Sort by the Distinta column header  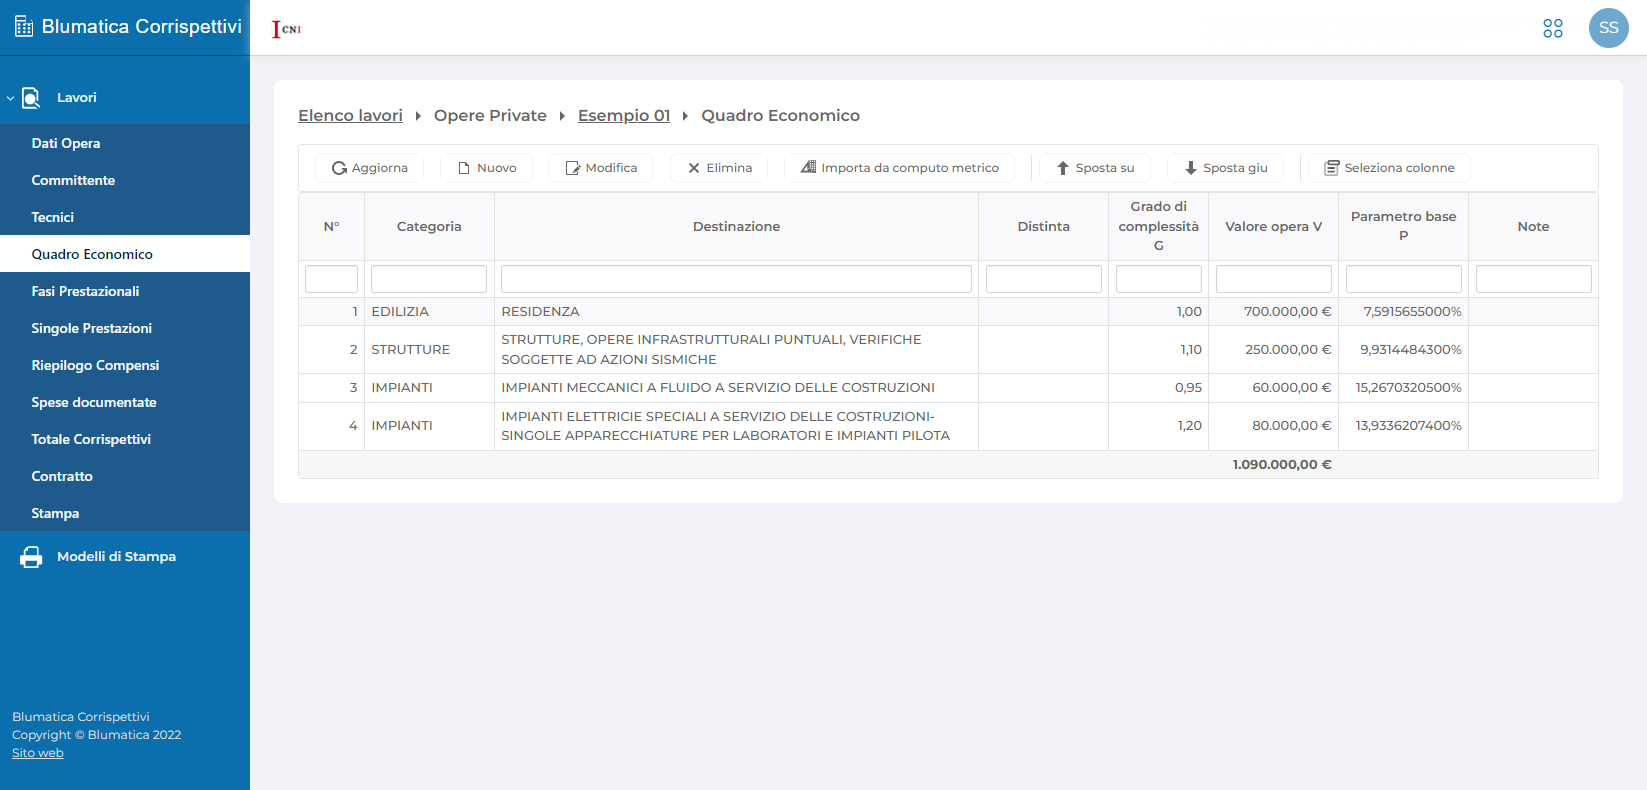(x=1044, y=227)
